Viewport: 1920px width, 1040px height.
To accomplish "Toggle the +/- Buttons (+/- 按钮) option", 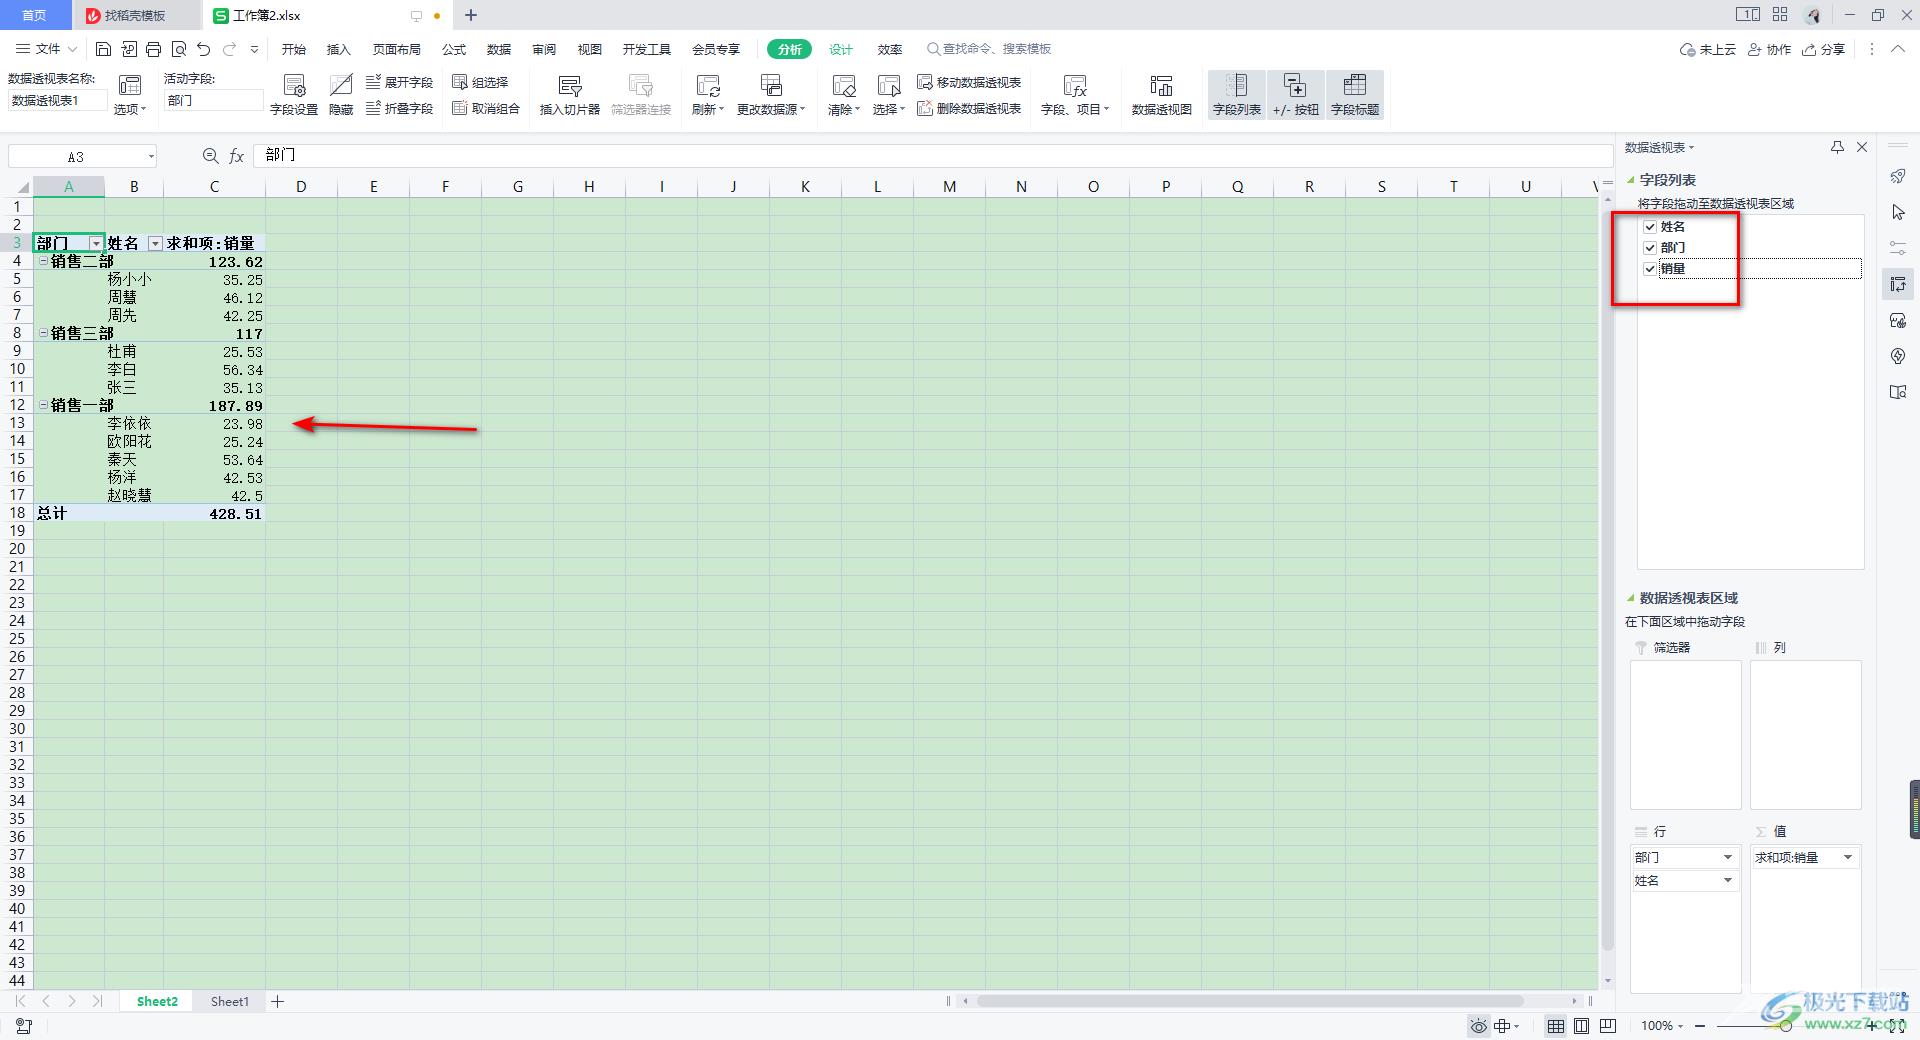I will click(x=1296, y=95).
